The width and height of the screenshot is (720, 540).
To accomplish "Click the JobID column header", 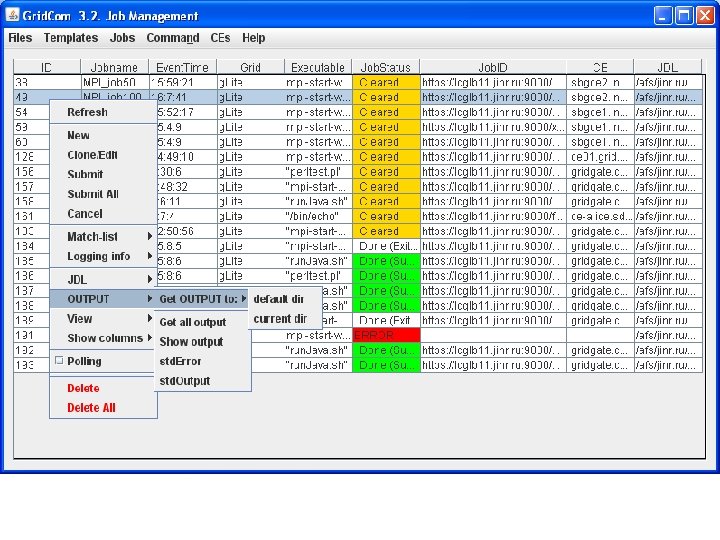I will (x=493, y=68).
